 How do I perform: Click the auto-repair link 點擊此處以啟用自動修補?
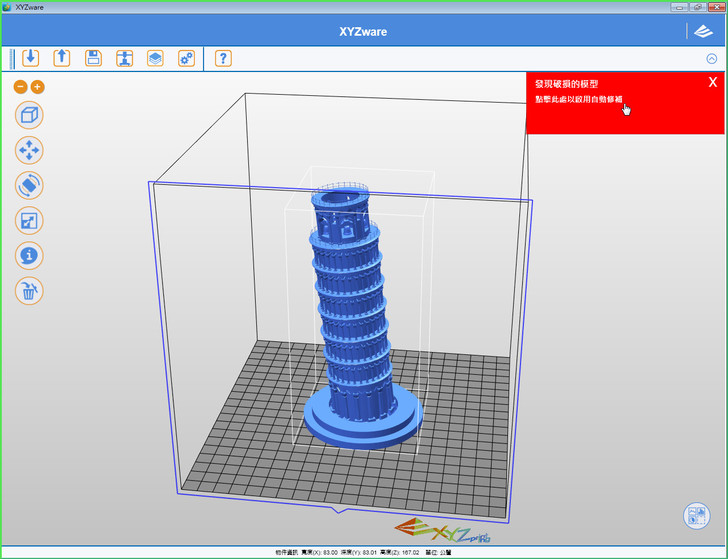[x=578, y=100]
